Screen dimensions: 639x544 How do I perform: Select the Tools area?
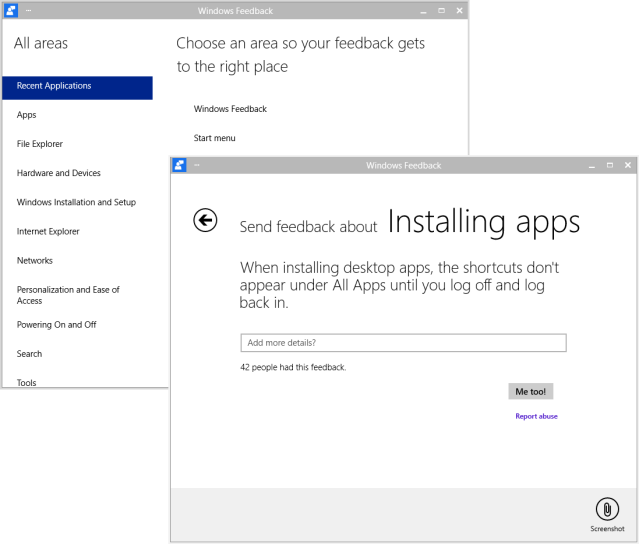pos(26,383)
